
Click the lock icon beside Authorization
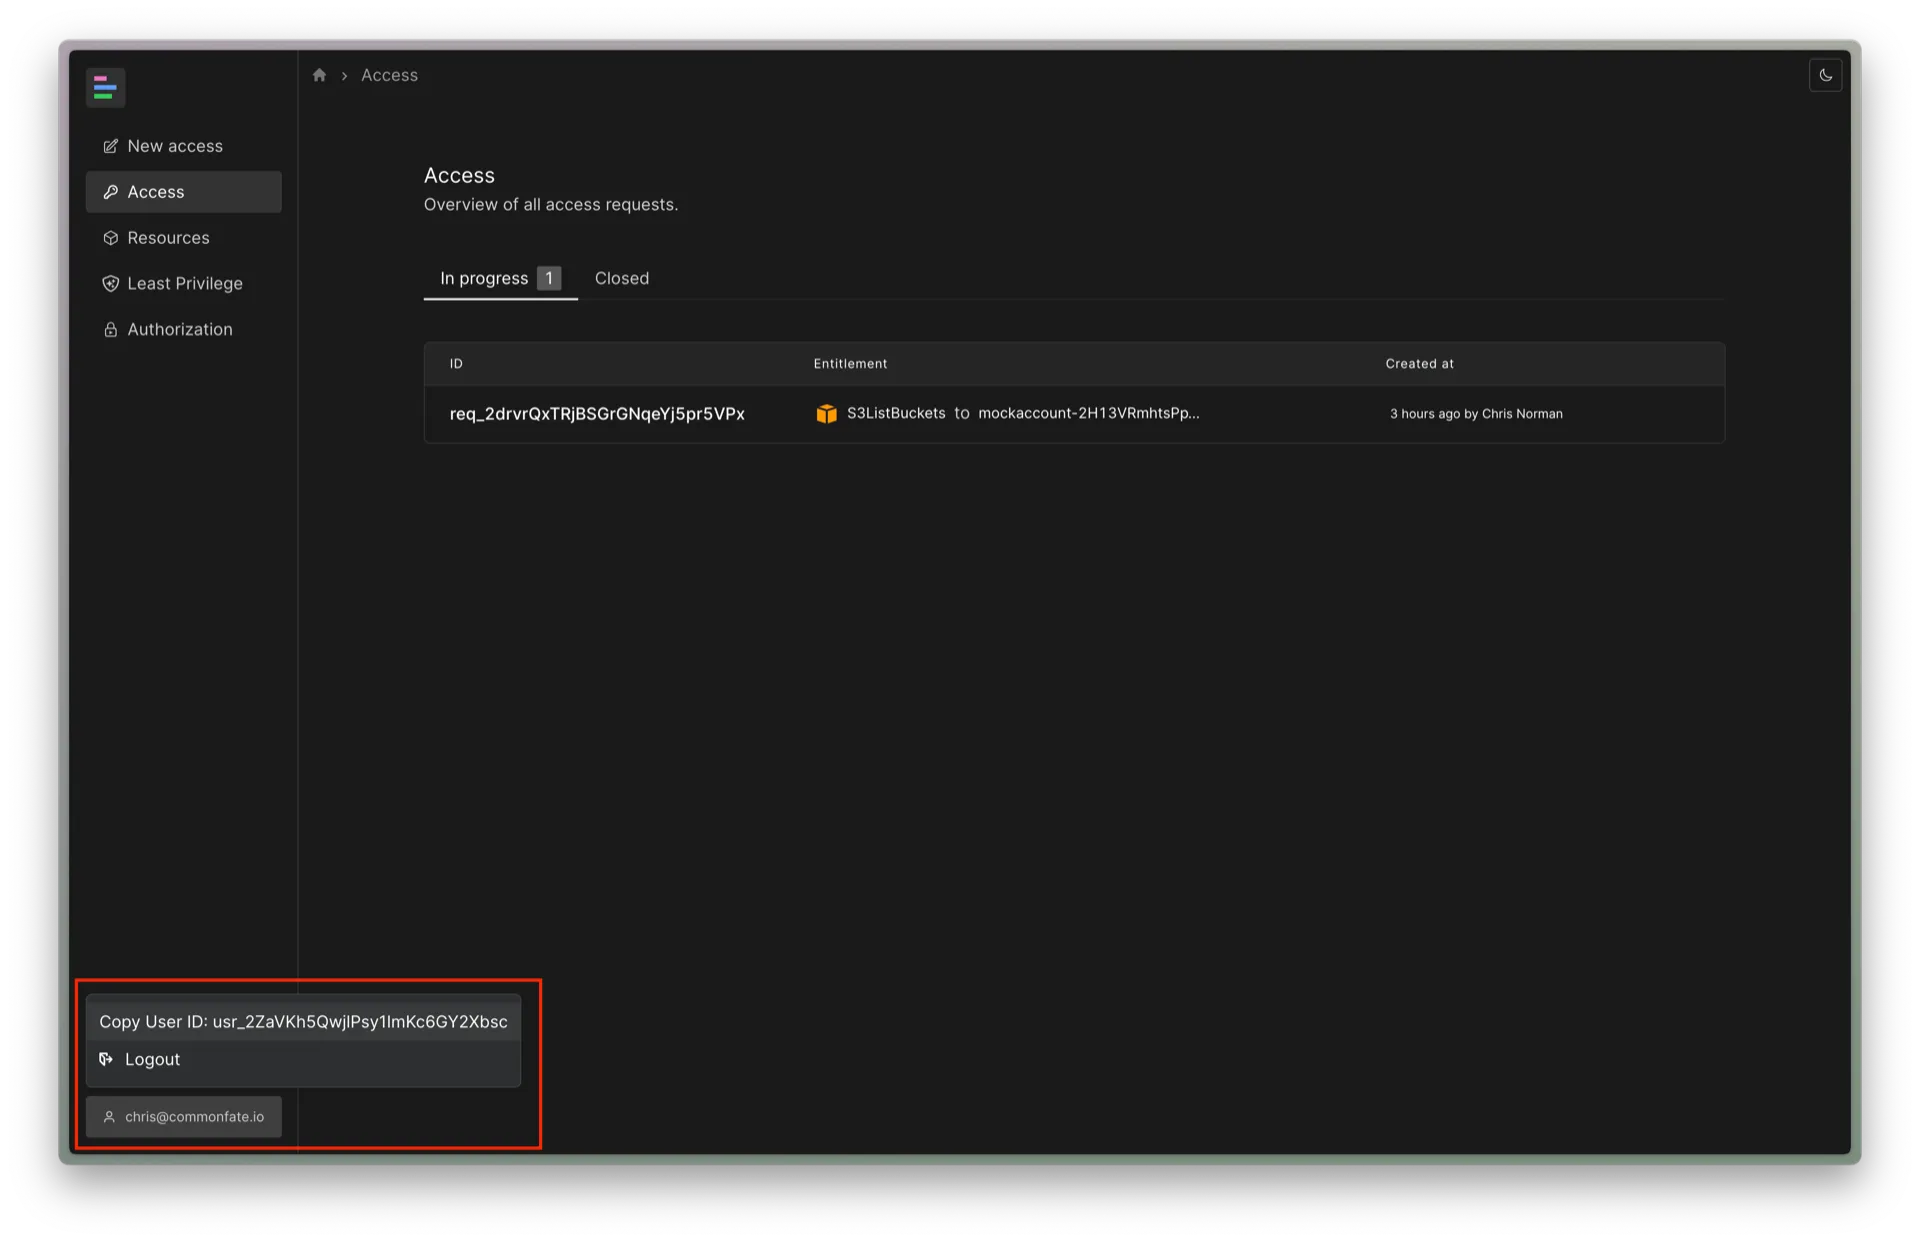pos(111,330)
